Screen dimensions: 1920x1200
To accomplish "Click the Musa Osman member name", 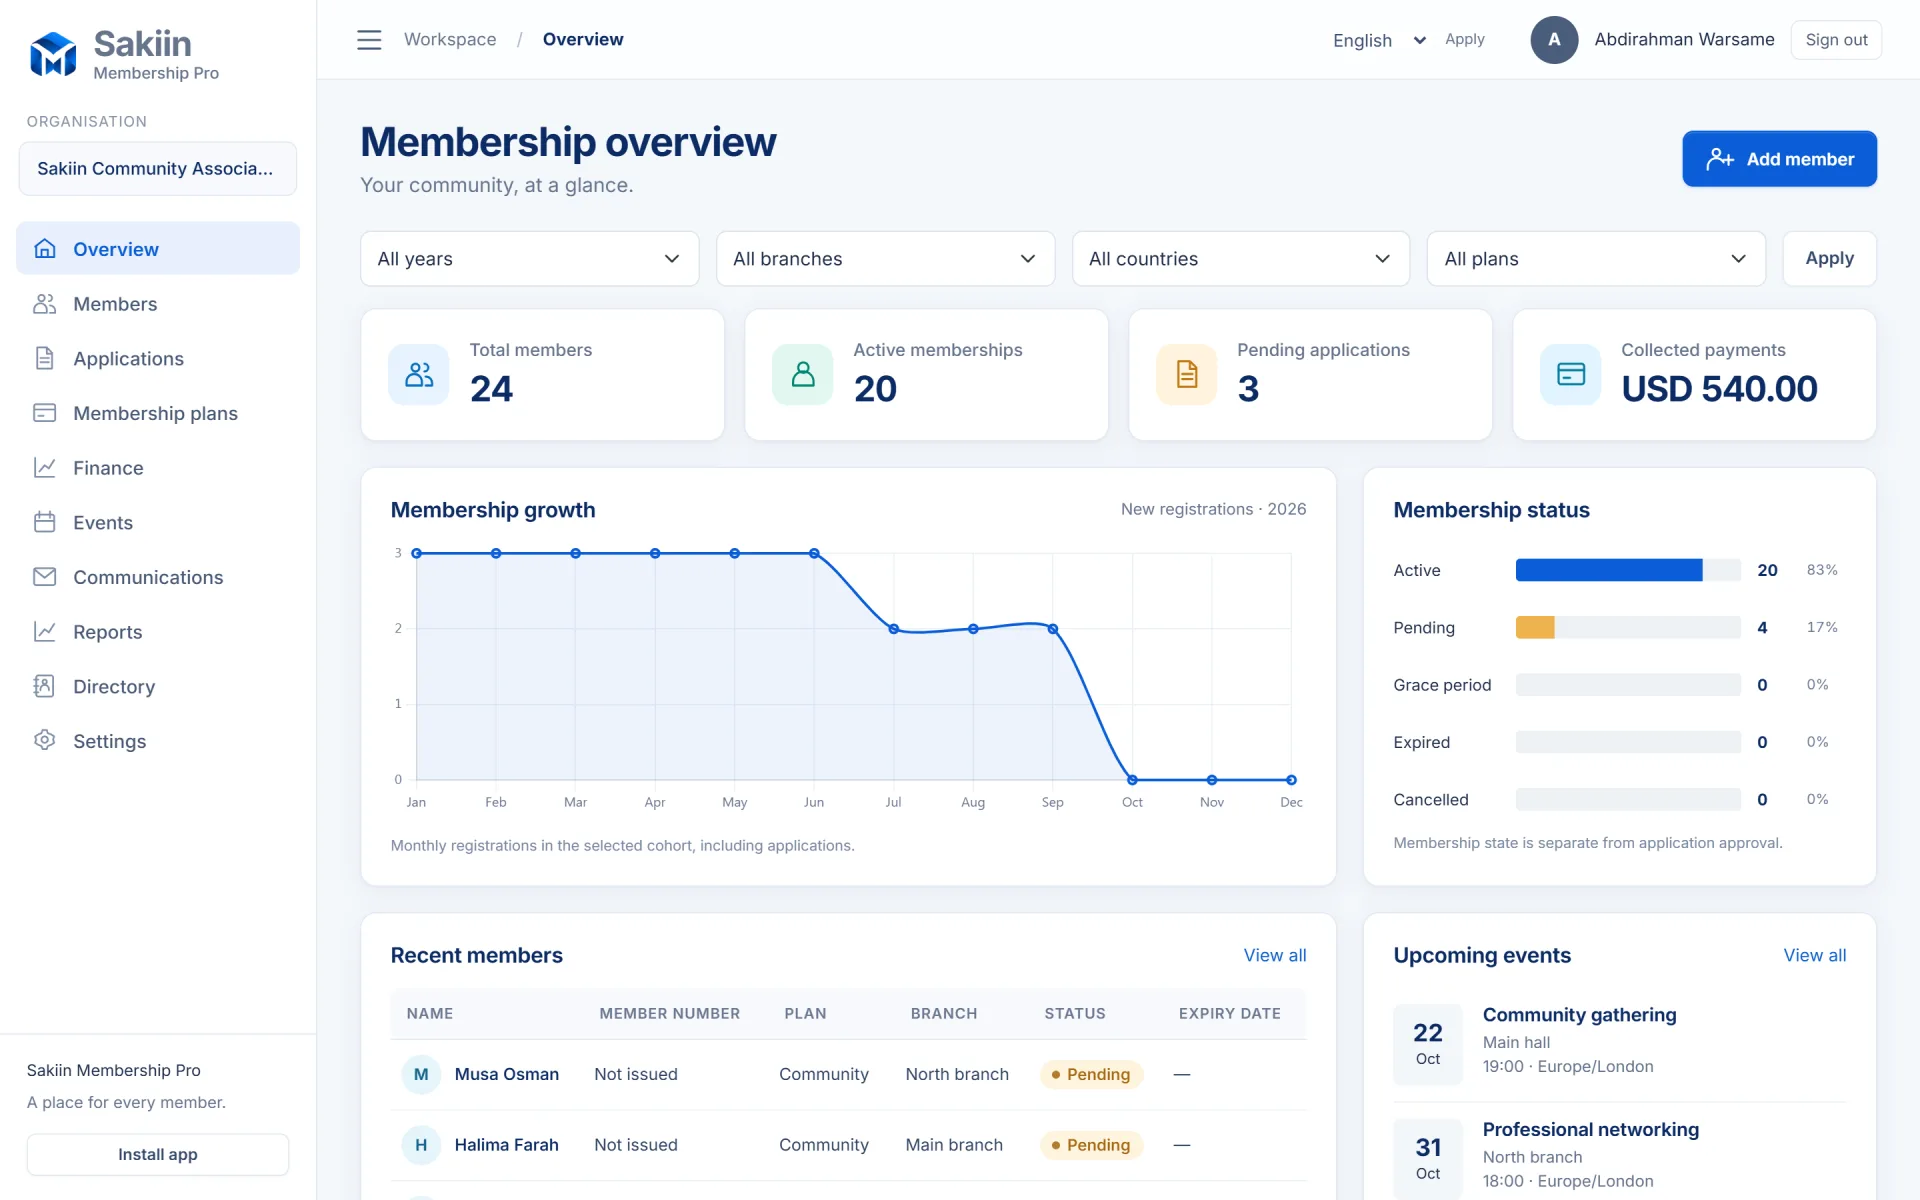I will (x=507, y=1074).
